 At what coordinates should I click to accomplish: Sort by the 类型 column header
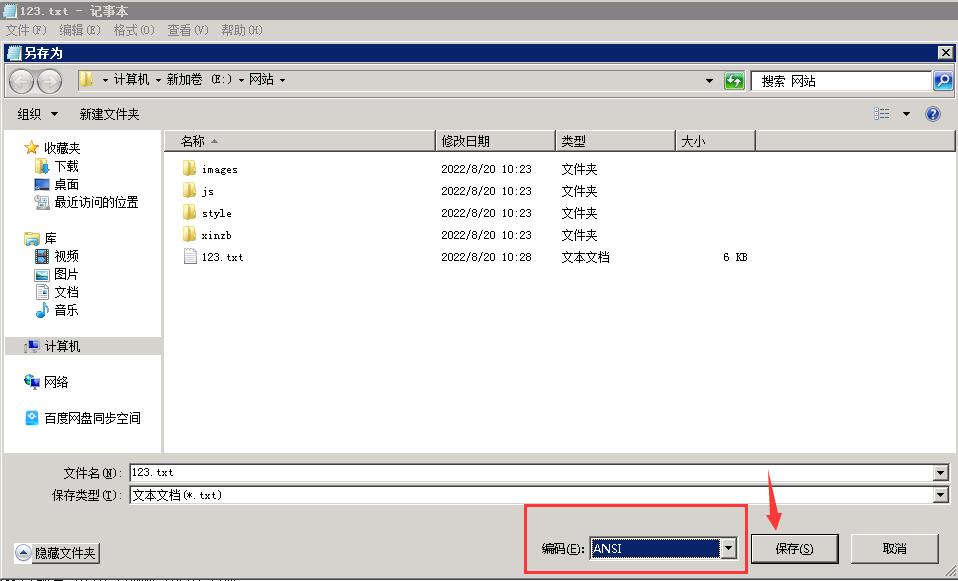click(615, 141)
